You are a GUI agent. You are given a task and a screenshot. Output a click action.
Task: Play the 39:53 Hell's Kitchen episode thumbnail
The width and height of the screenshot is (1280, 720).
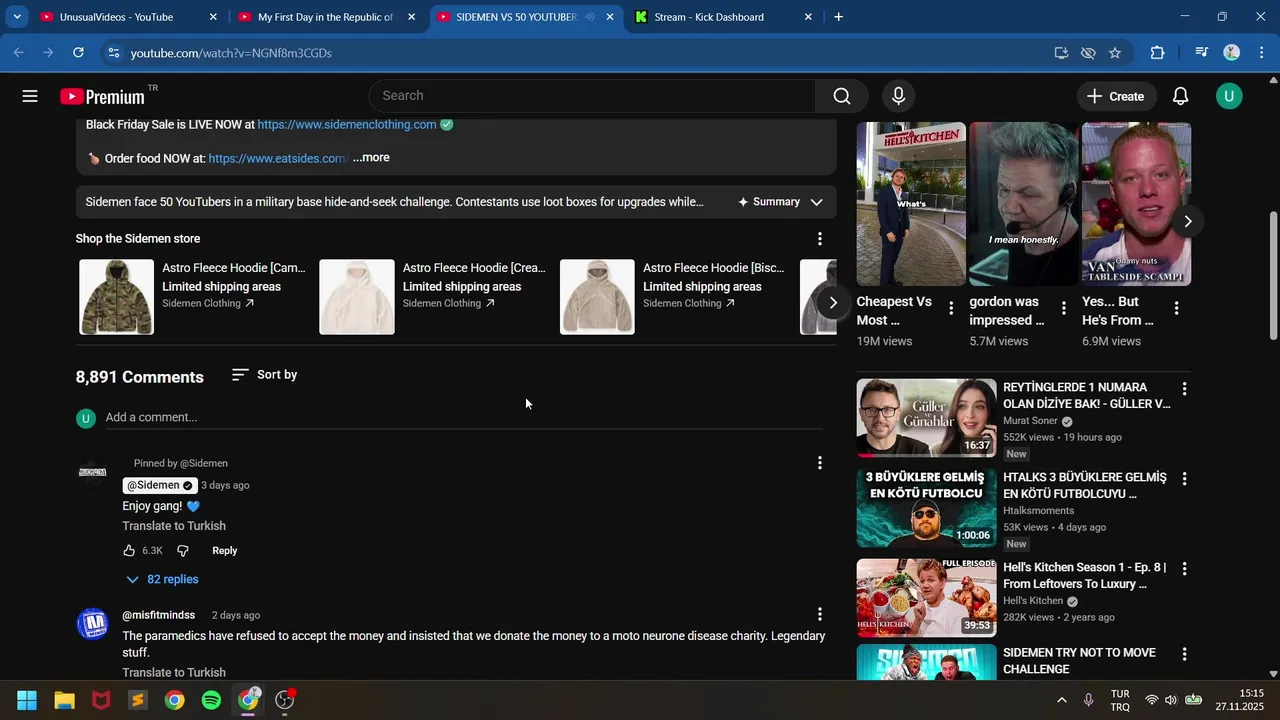(926, 598)
